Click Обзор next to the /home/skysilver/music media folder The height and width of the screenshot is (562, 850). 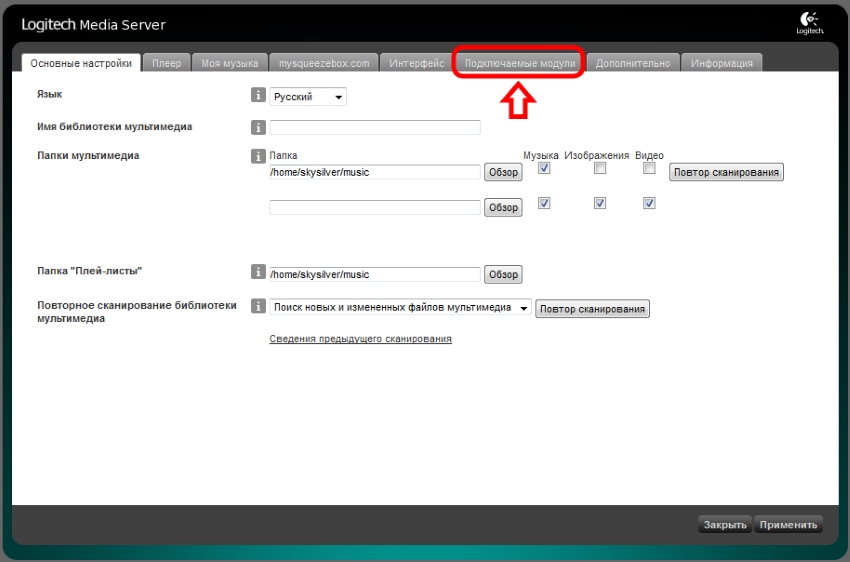click(503, 172)
